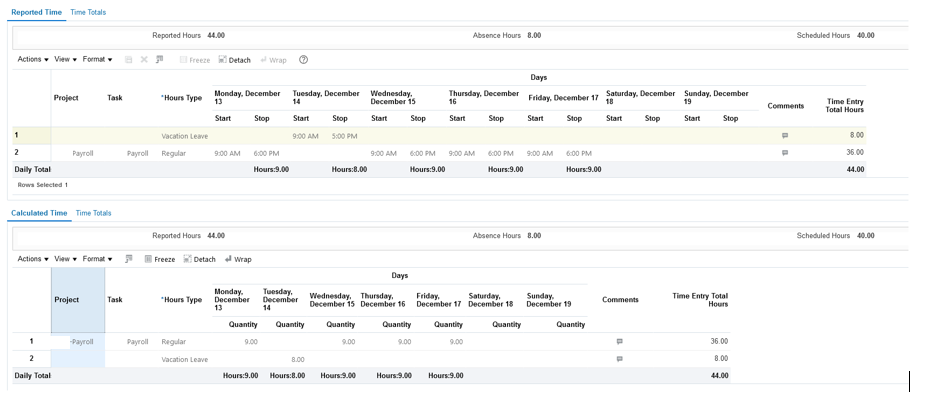Click Detach in Calculated Time toolbar
The height and width of the screenshot is (397, 937).
click(x=199, y=259)
